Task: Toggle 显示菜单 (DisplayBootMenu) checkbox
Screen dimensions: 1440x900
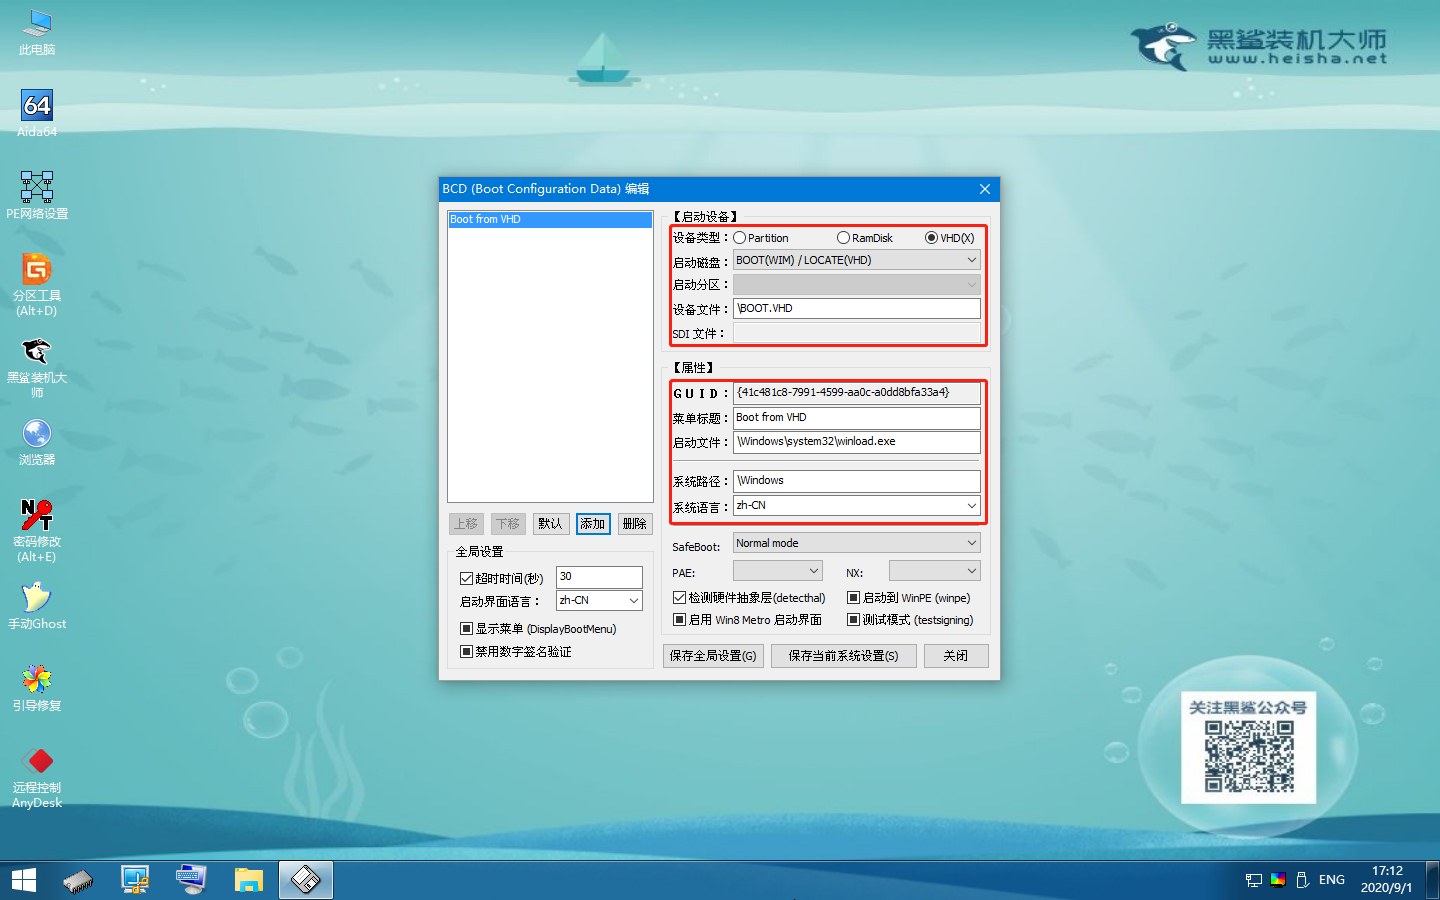Action: [x=538, y=629]
